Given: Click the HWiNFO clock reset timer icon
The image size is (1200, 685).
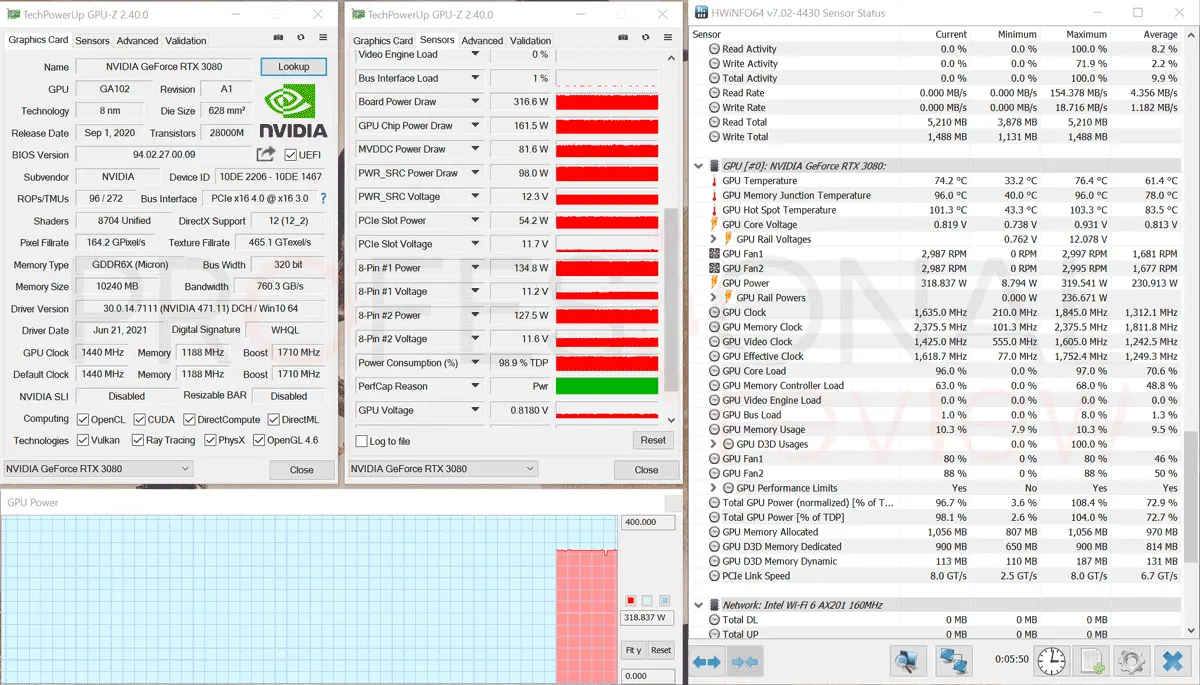Looking at the screenshot, I should click(x=1051, y=661).
